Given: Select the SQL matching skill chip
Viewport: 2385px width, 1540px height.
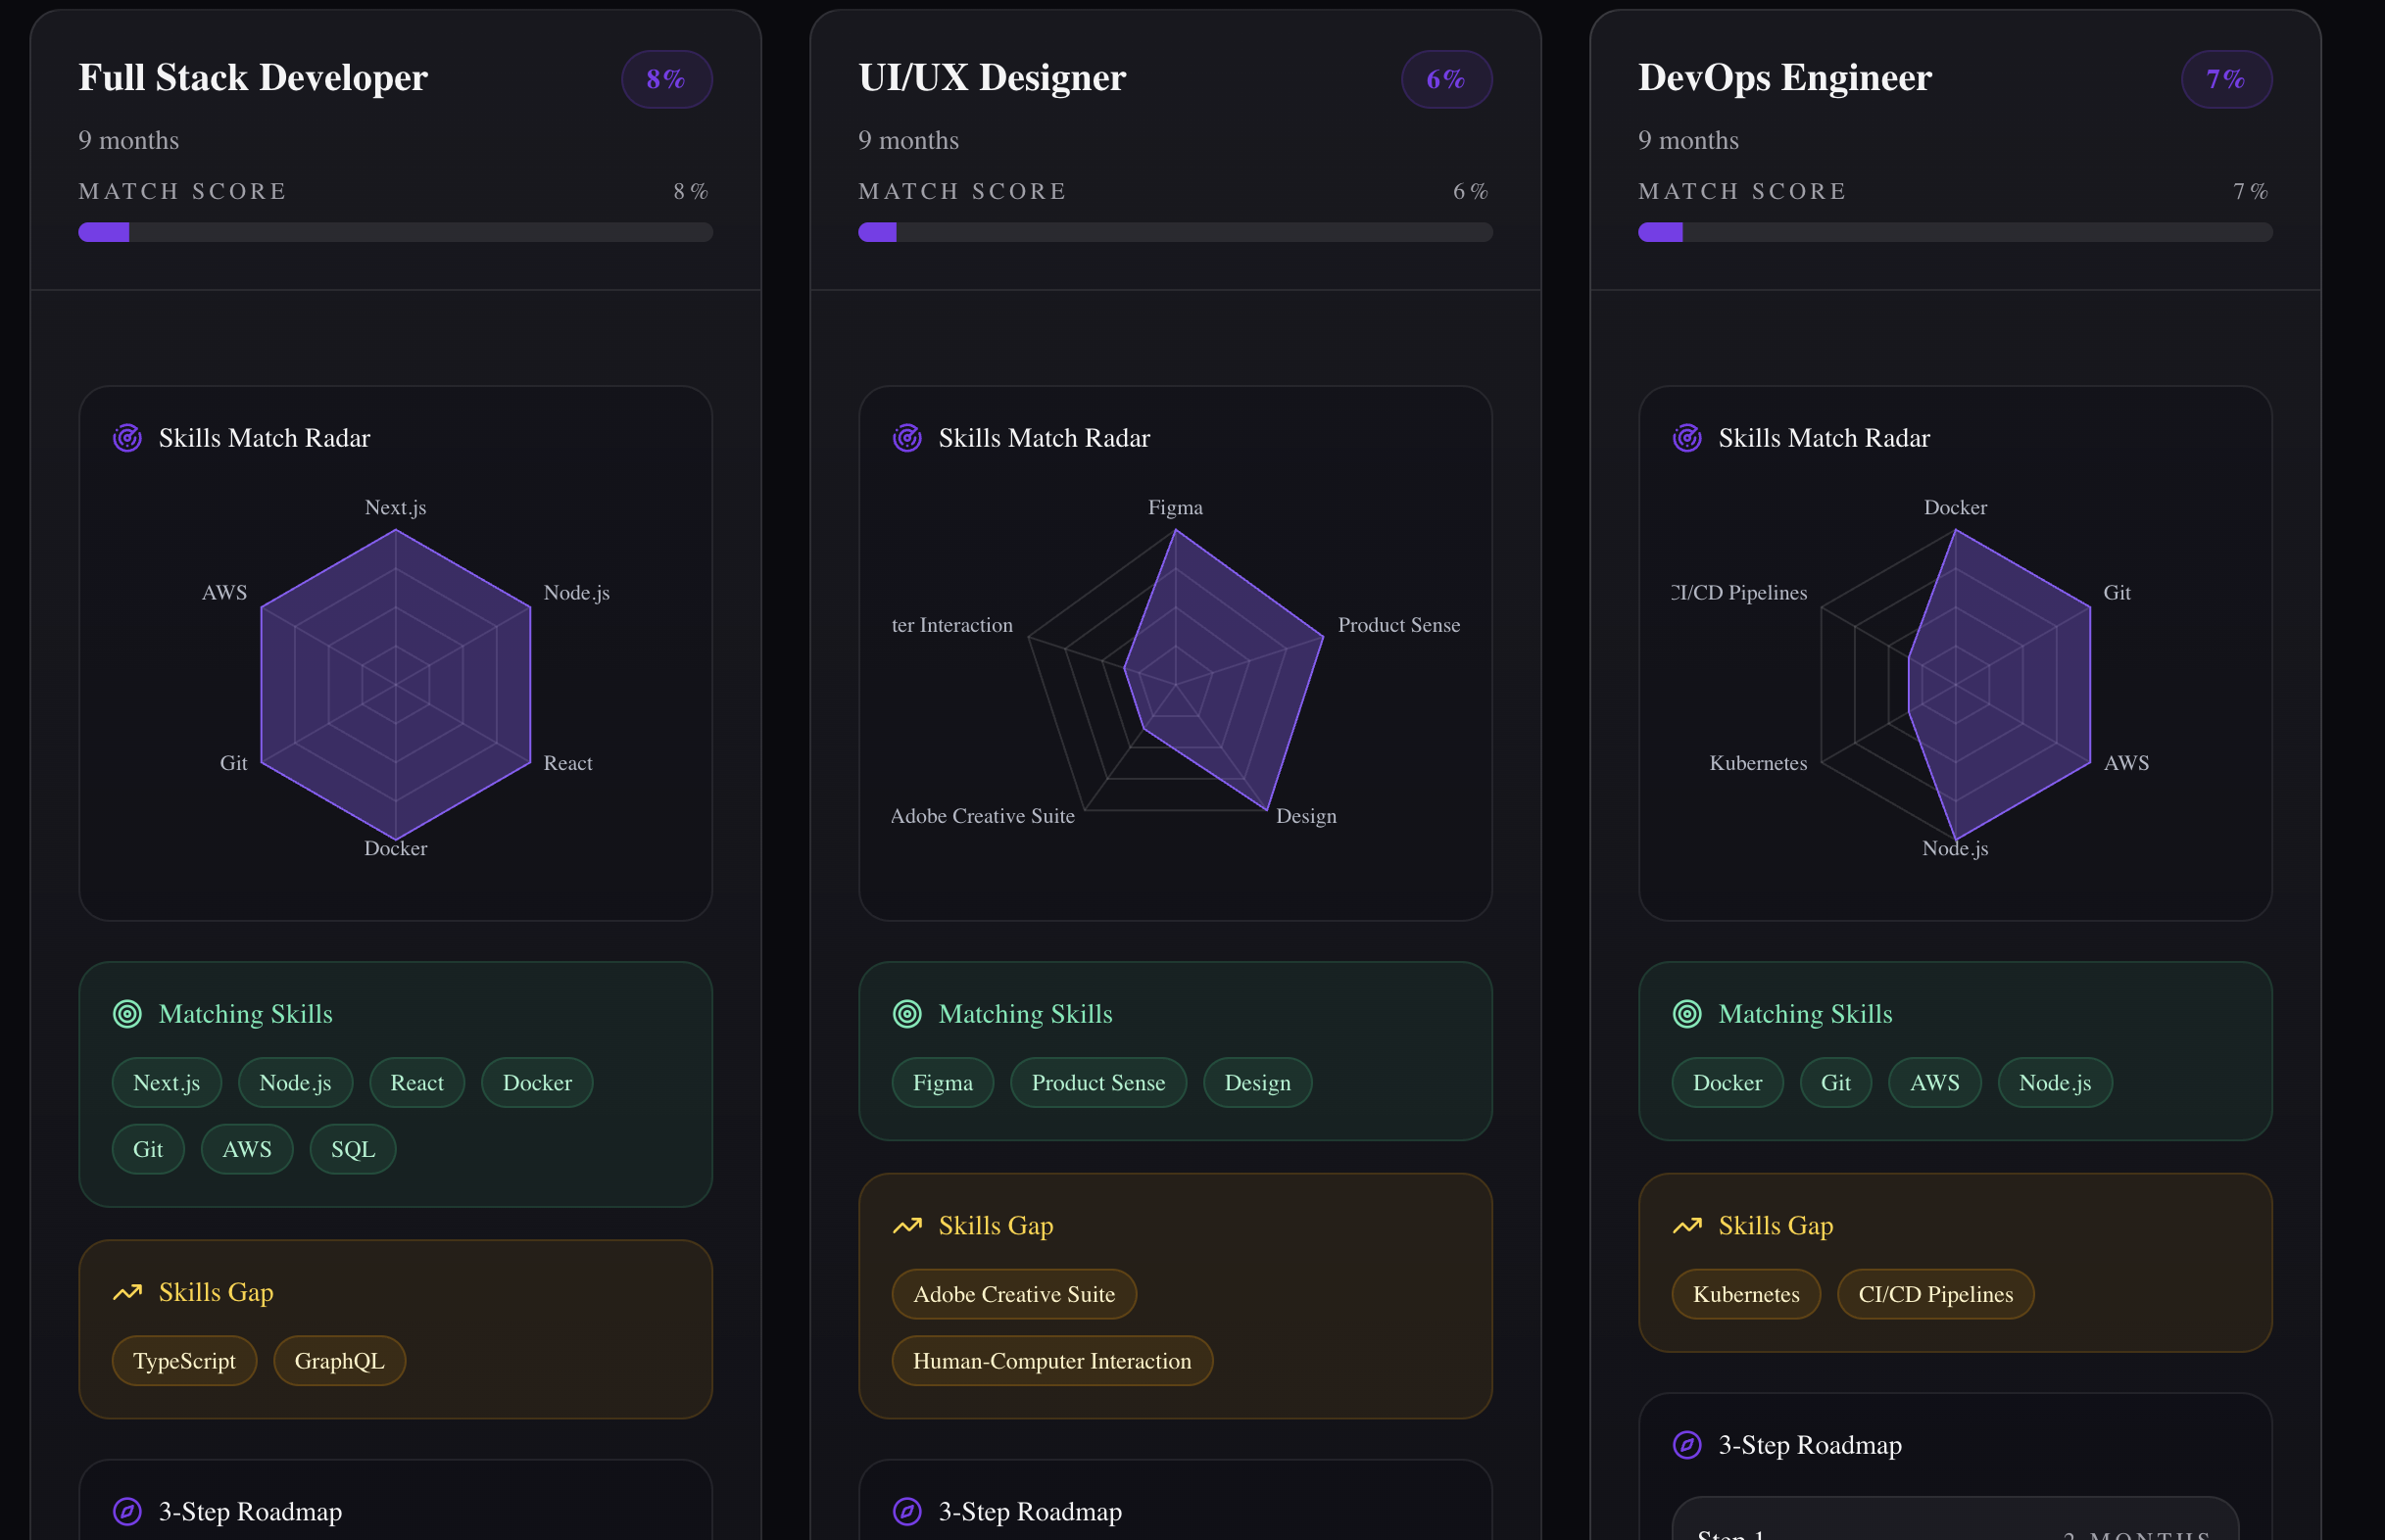Looking at the screenshot, I should click(x=353, y=1149).
